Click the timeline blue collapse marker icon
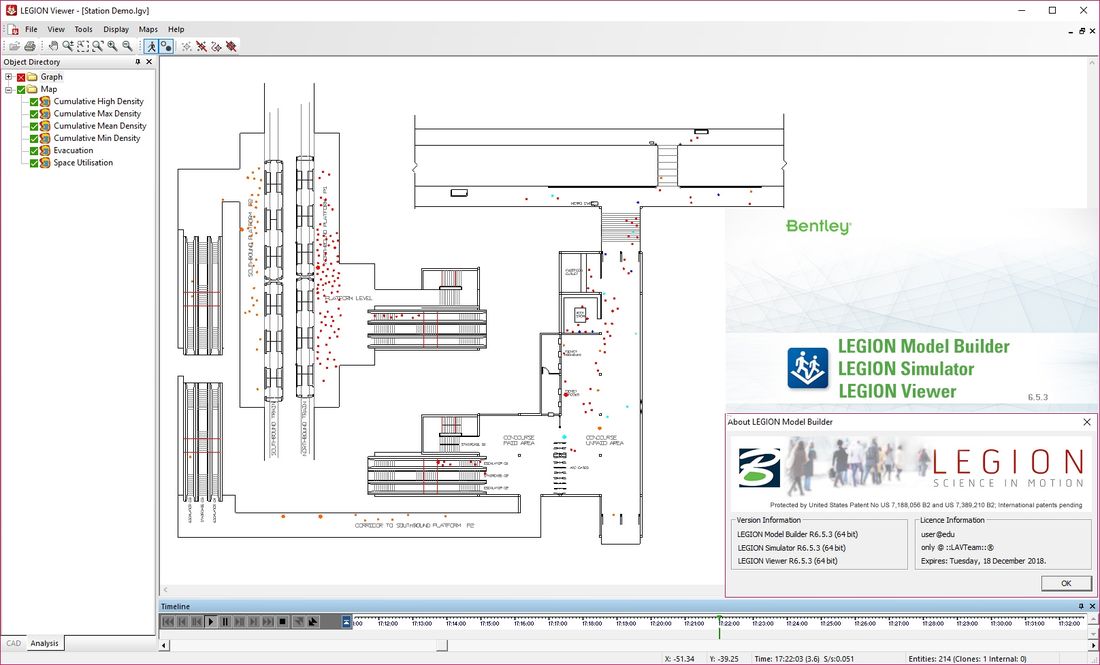This screenshot has height=665, width=1100. click(347, 622)
